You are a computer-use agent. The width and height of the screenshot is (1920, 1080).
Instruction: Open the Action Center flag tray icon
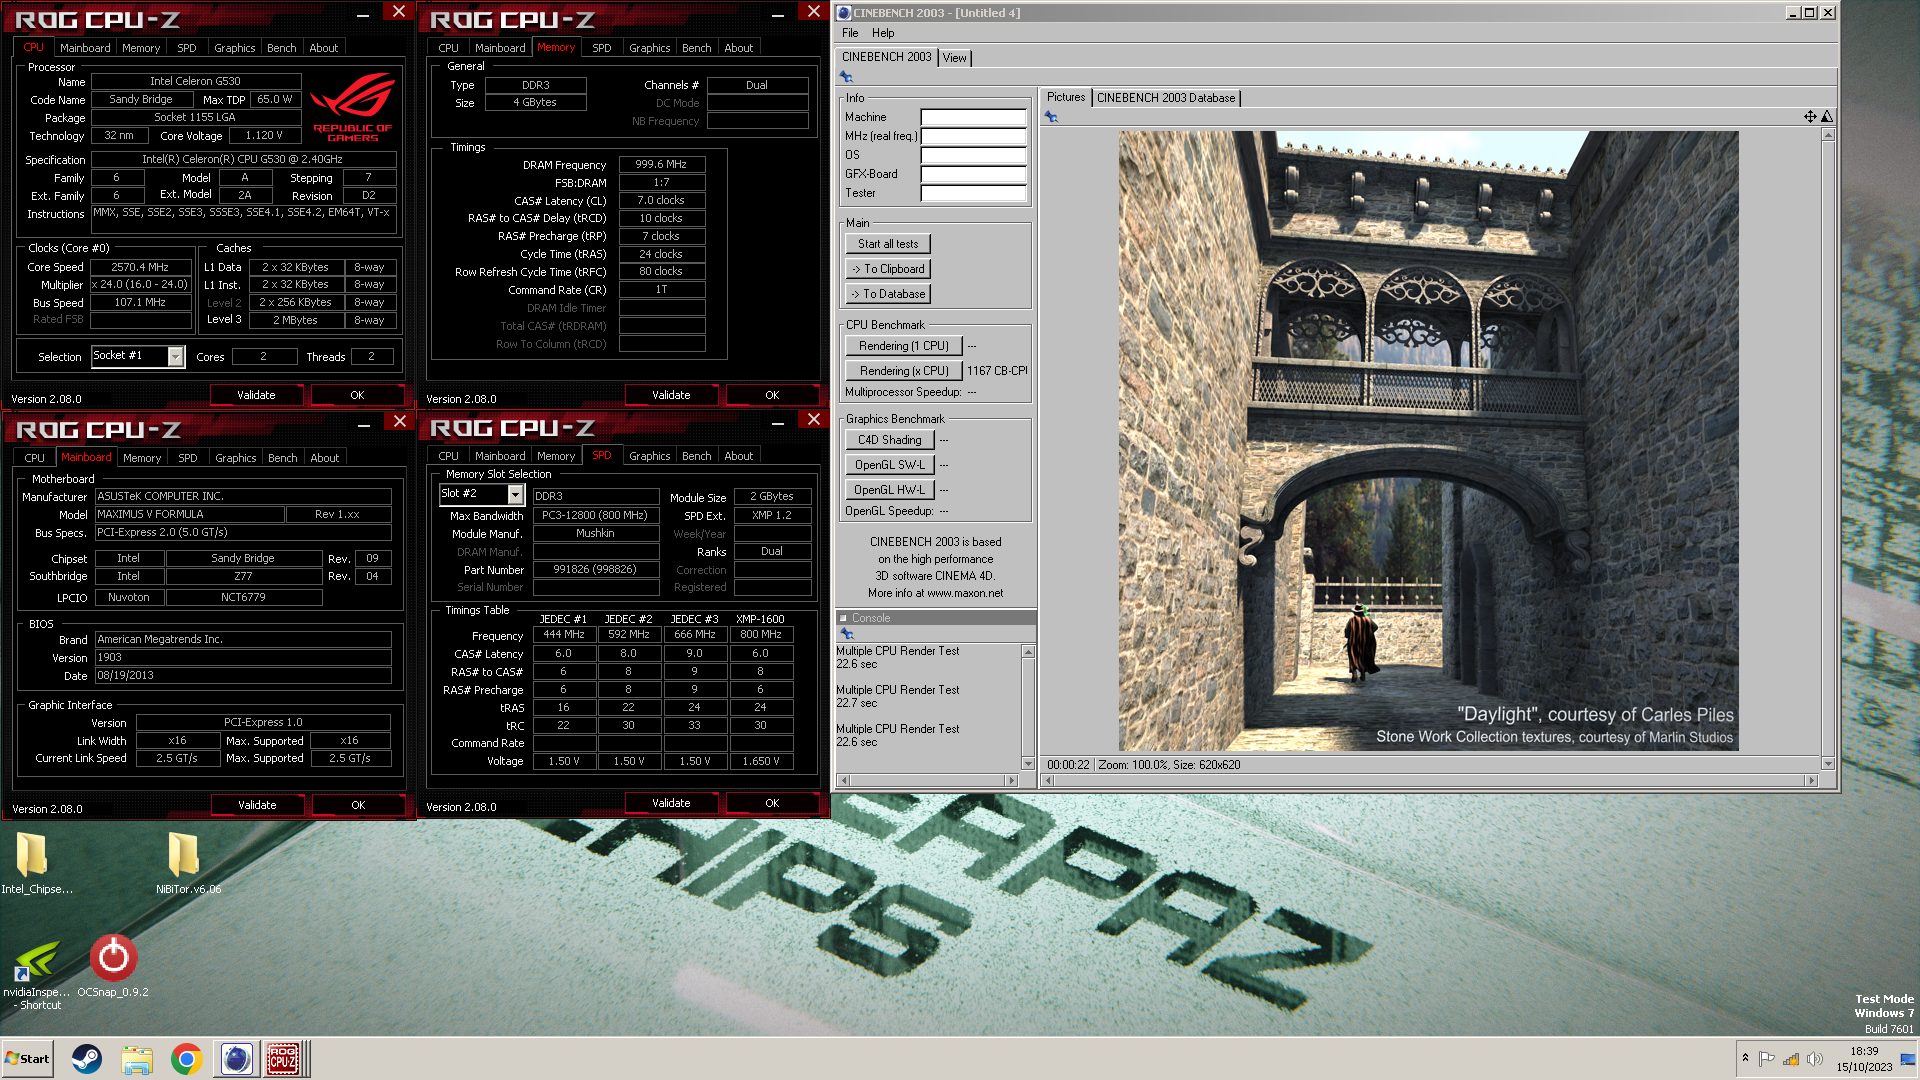[1767, 1059]
